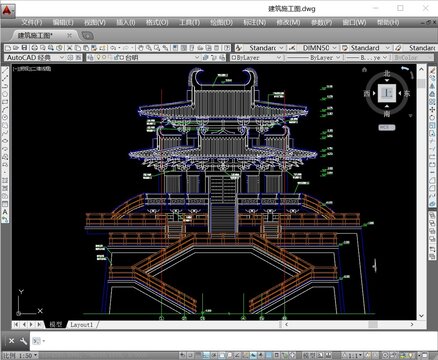Open the 帮助(H) menu
Screen dimensions: 438x360
coord(388,23)
